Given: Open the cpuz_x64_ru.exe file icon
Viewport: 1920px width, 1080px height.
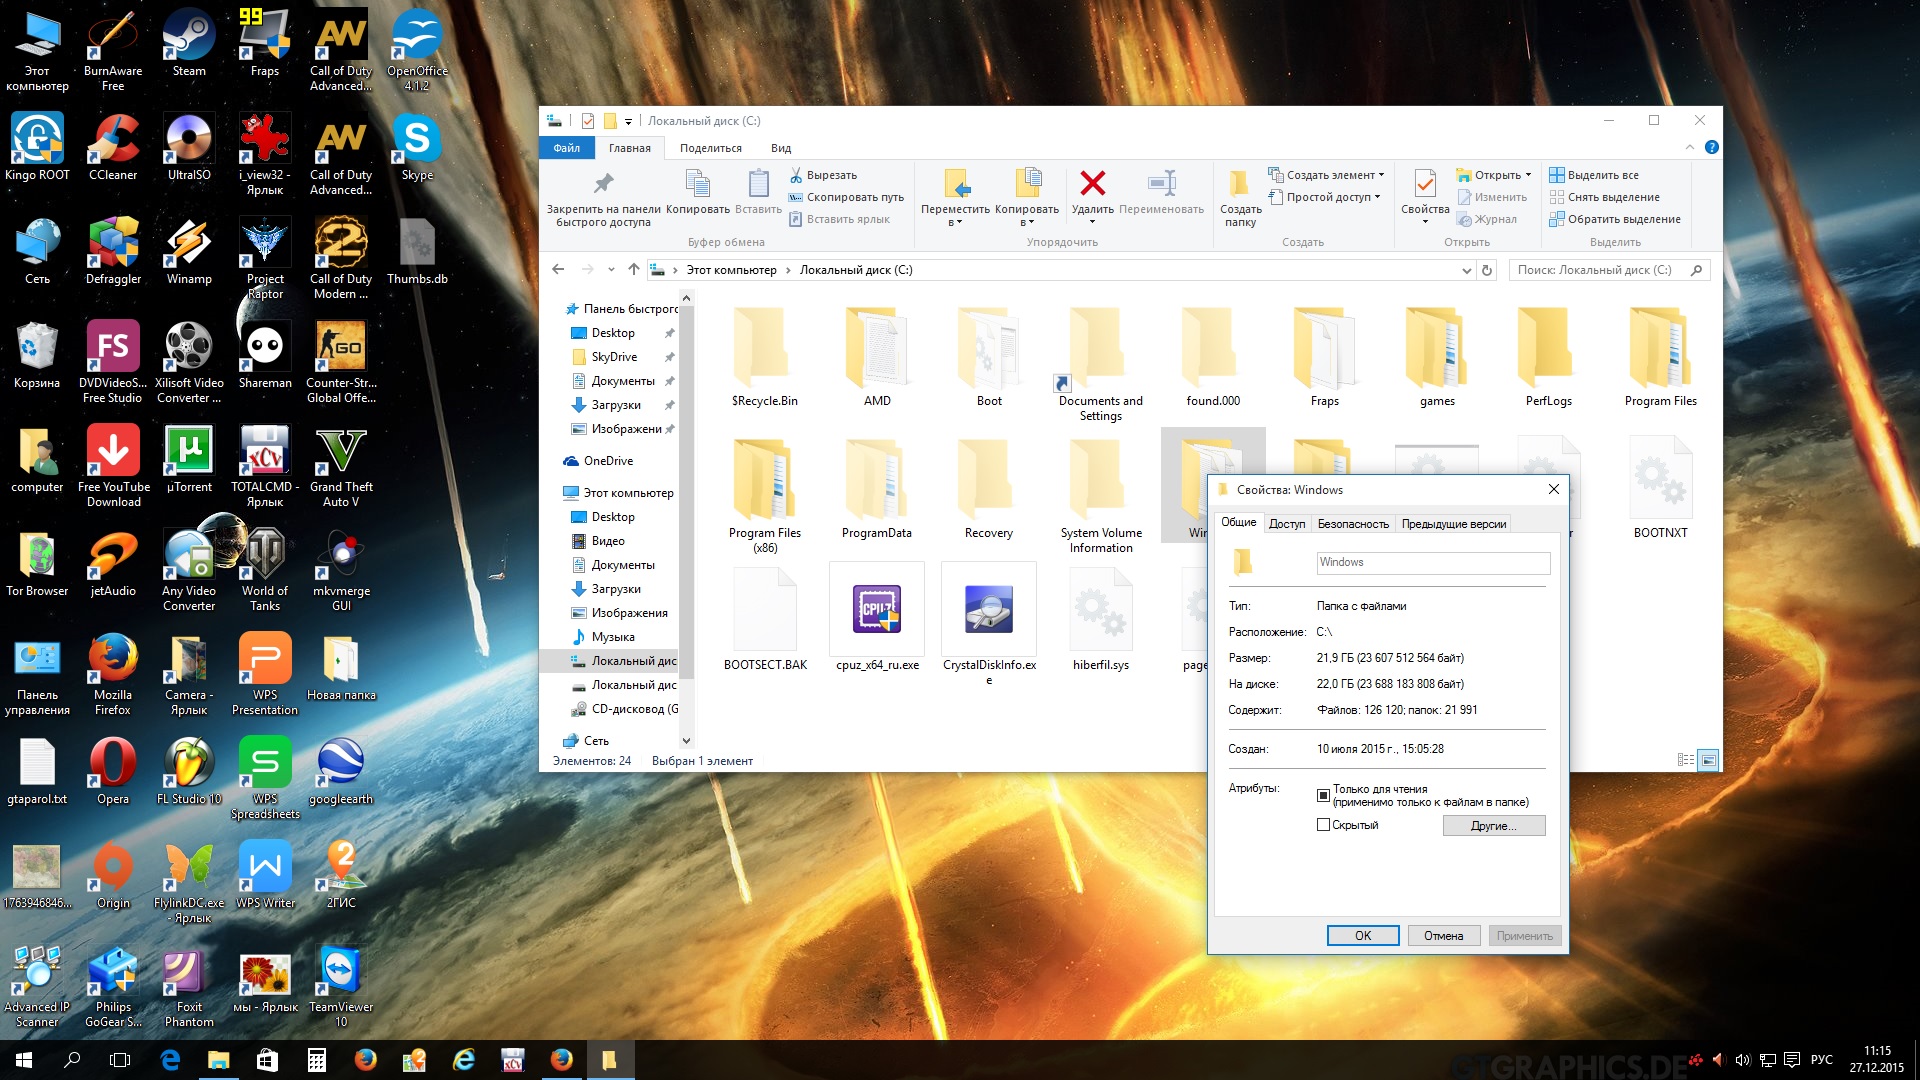Looking at the screenshot, I should (x=876, y=609).
